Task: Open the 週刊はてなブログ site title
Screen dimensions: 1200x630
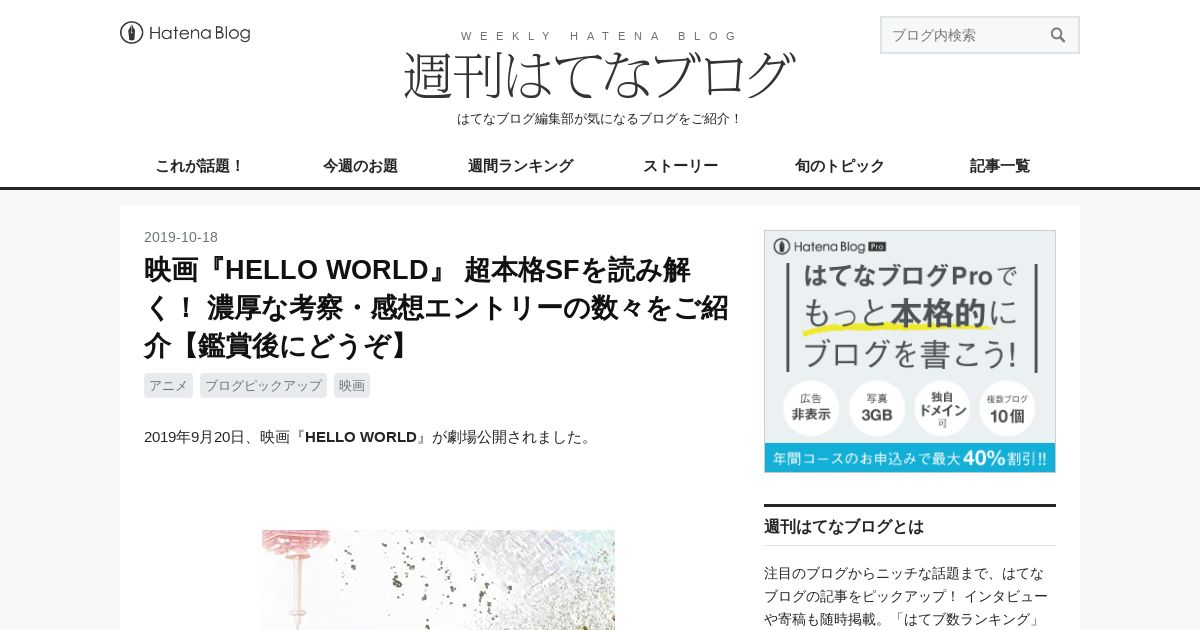Action: [x=600, y=76]
